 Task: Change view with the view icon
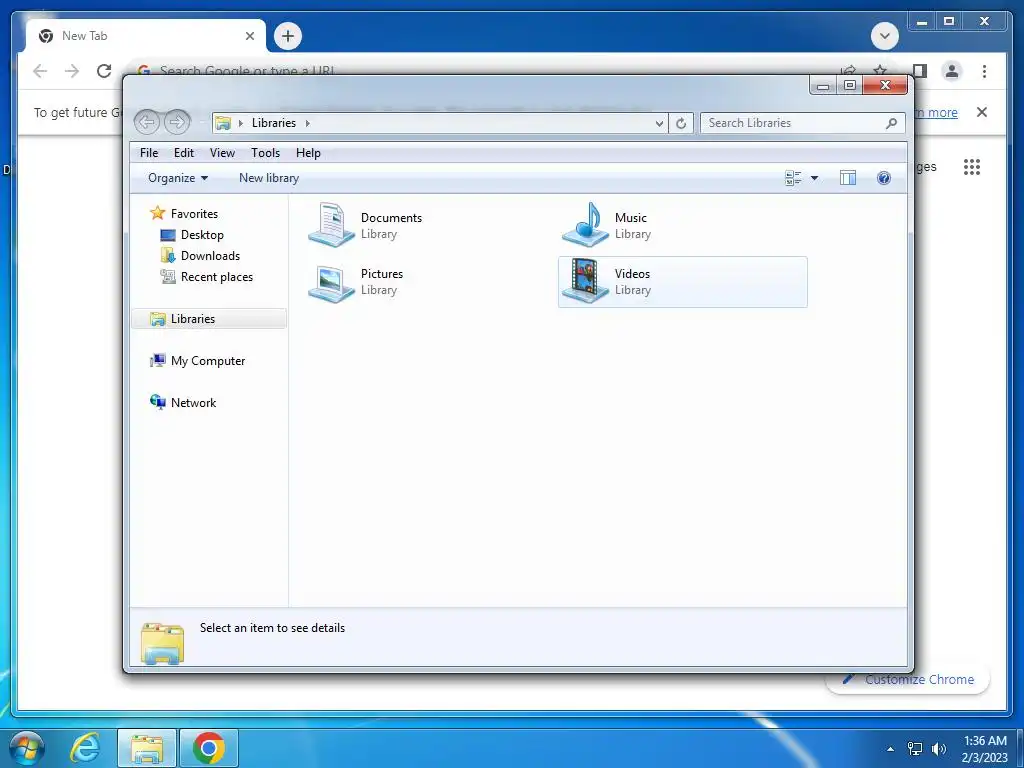pyautogui.click(x=793, y=178)
